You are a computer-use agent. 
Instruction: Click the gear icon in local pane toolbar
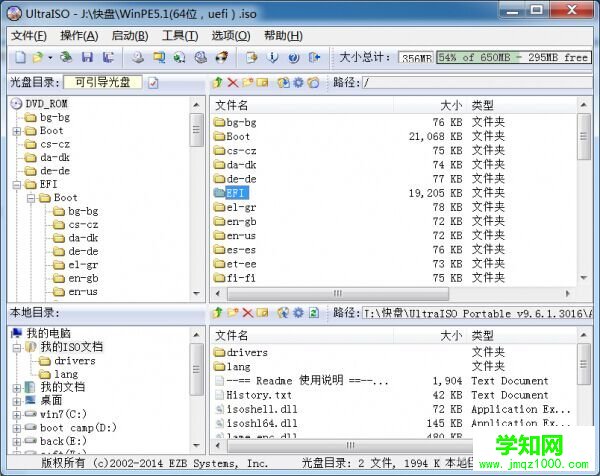point(298,313)
